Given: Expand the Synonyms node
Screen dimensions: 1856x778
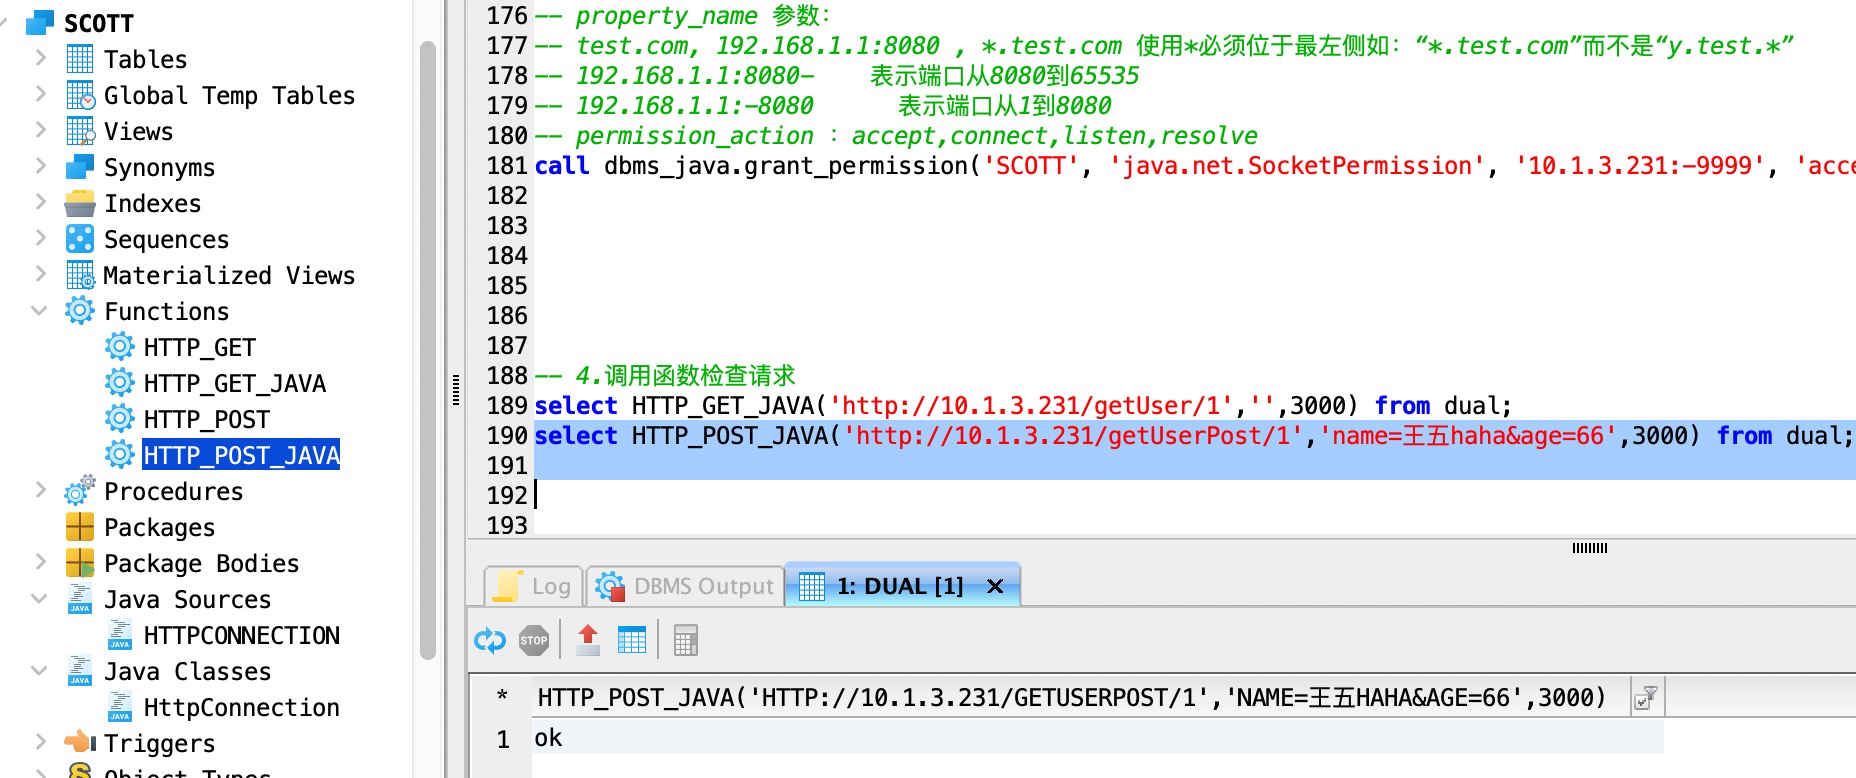Looking at the screenshot, I should 41,166.
